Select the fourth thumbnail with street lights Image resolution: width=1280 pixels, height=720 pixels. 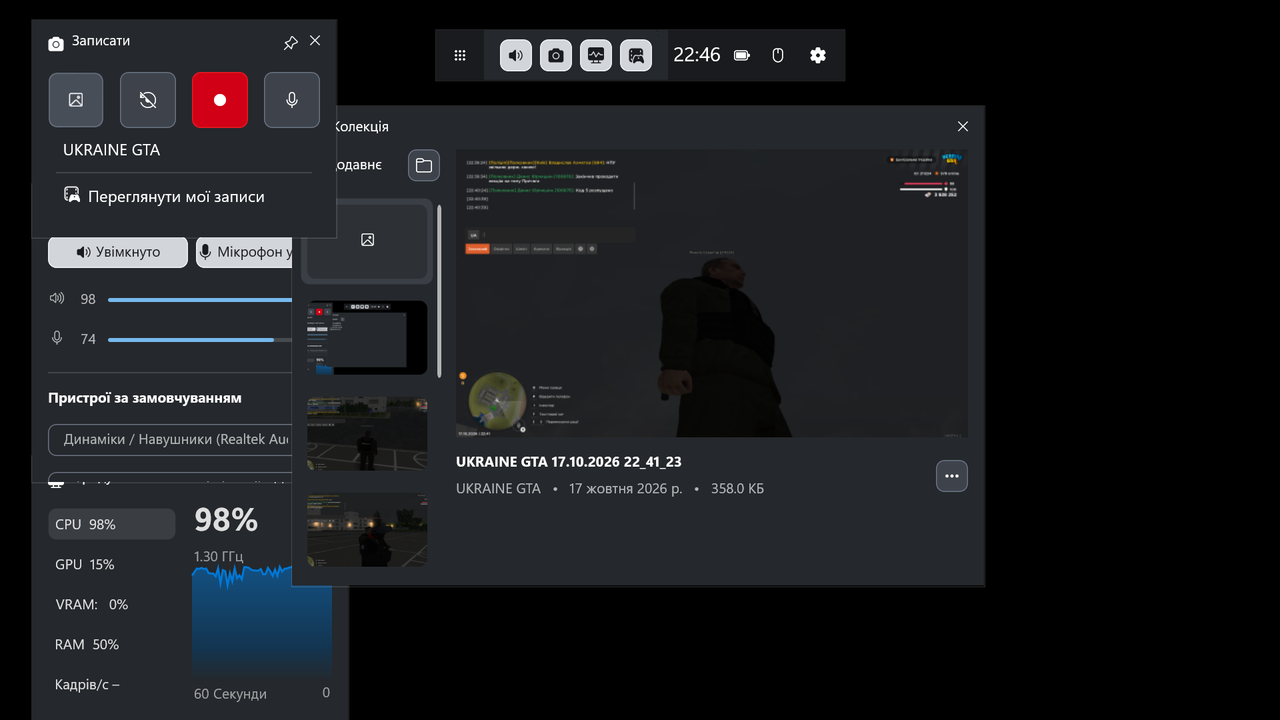(367, 530)
